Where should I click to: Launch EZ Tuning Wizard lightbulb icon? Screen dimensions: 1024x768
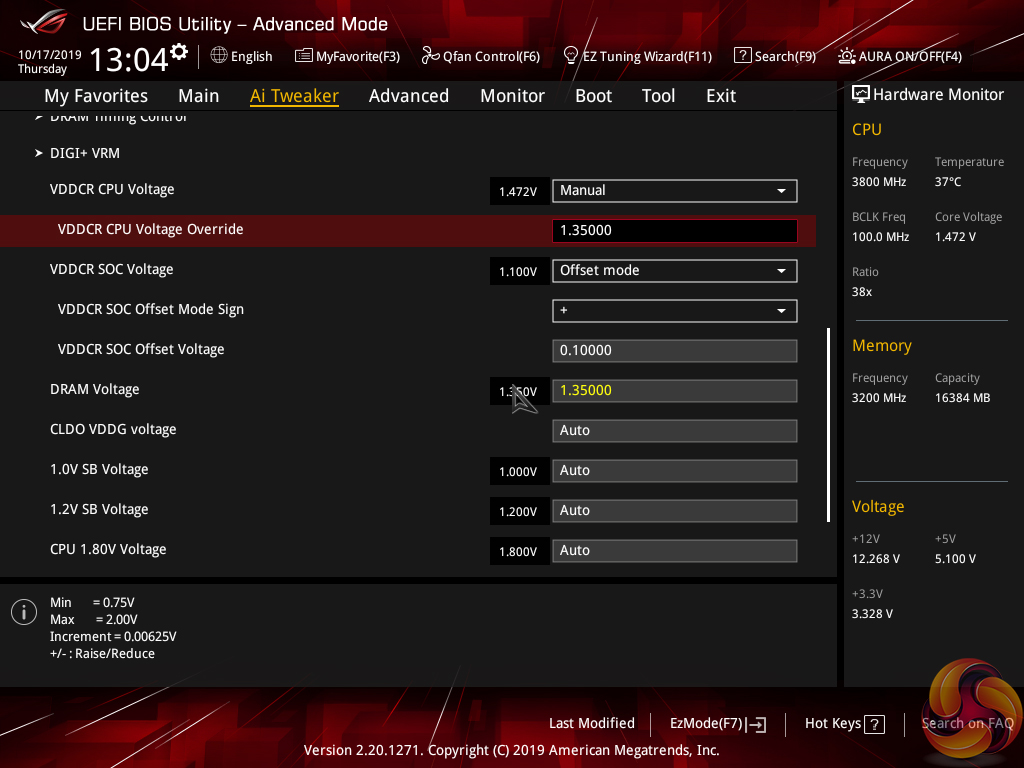pos(571,55)
